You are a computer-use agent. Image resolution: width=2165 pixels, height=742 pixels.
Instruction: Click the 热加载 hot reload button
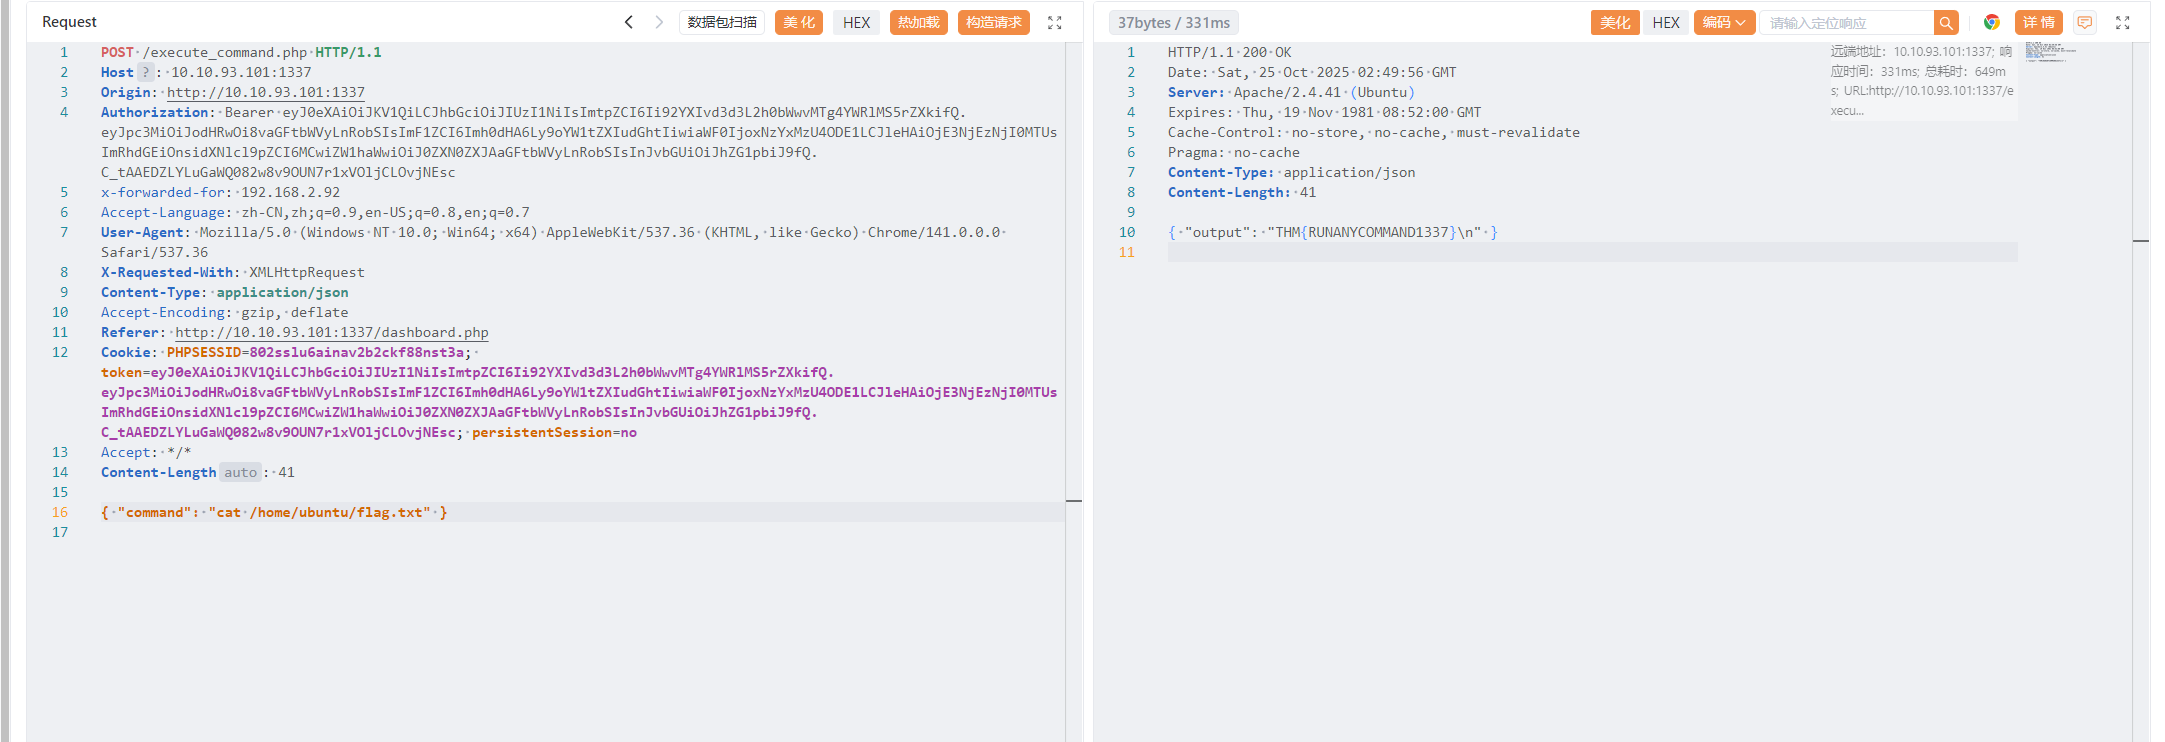coord(918,22)
